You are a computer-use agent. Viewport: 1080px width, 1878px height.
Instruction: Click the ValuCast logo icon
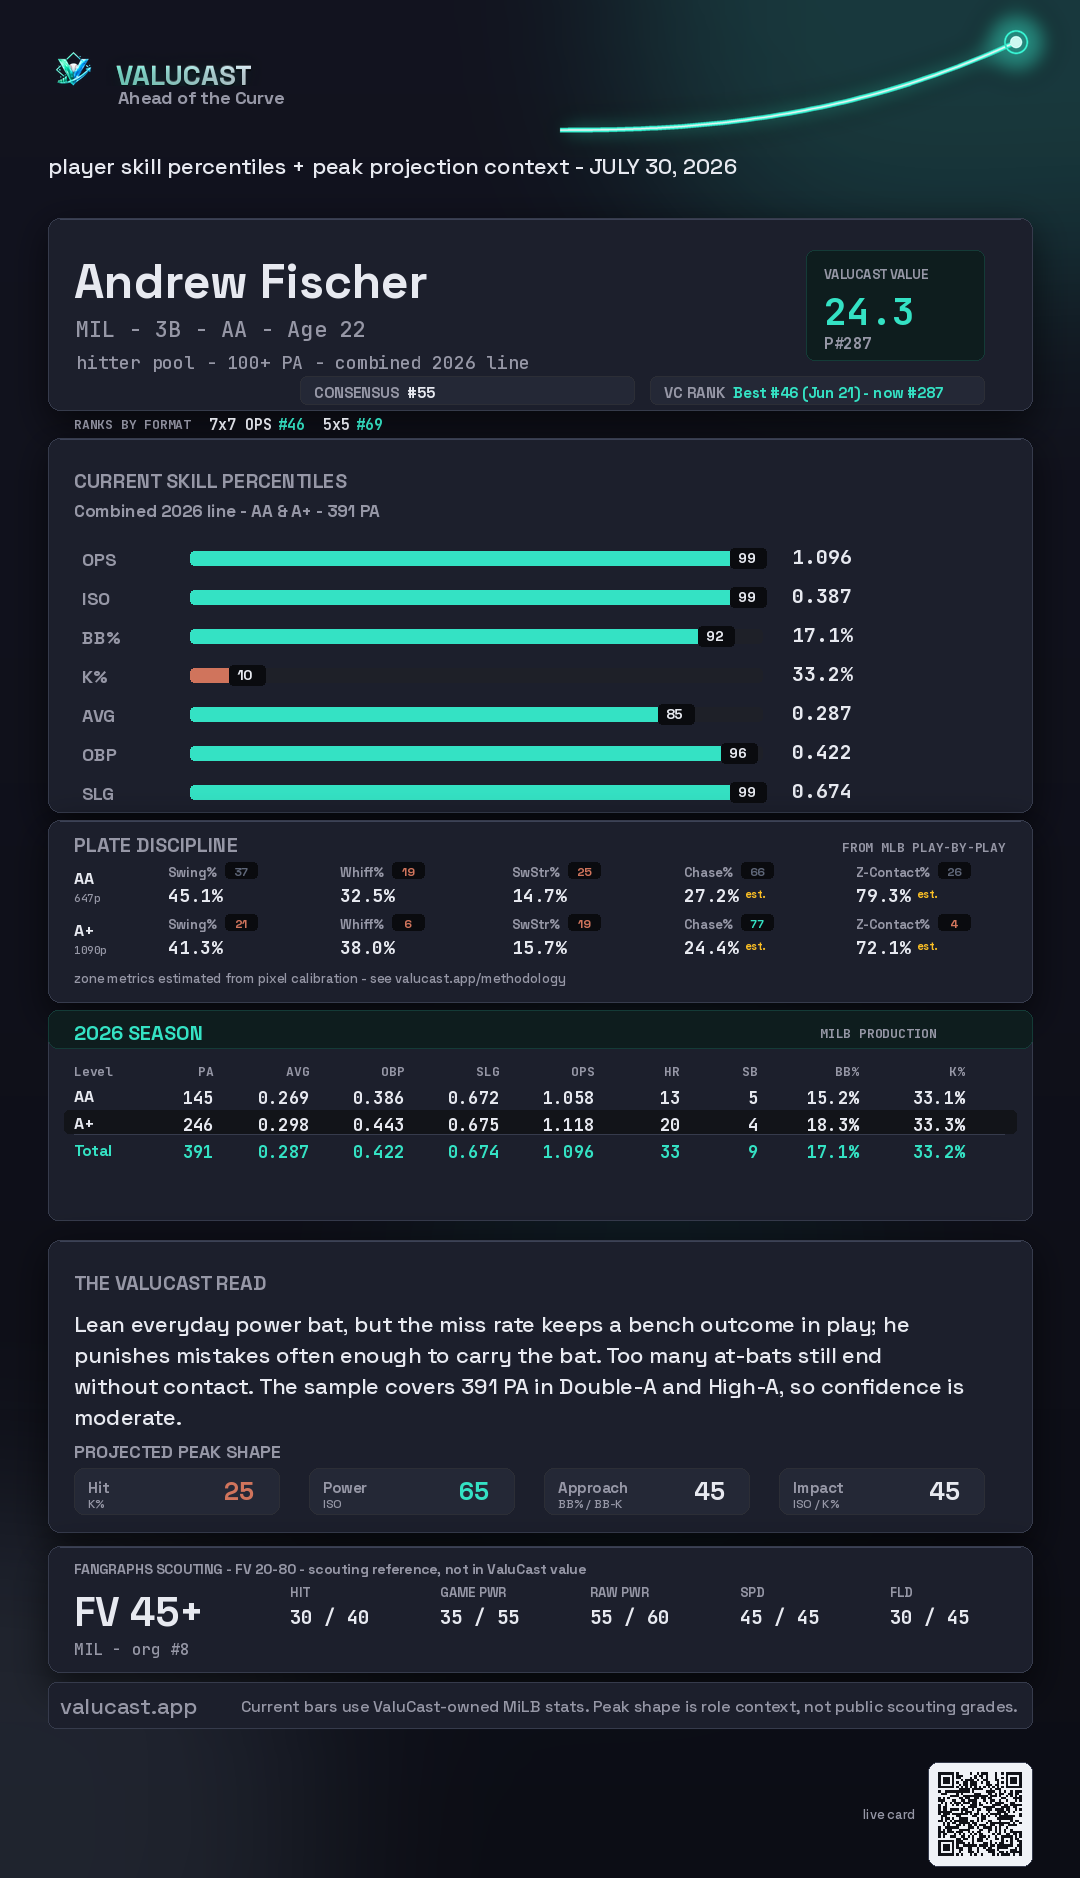pyautogui.click(x=74, y=69)
